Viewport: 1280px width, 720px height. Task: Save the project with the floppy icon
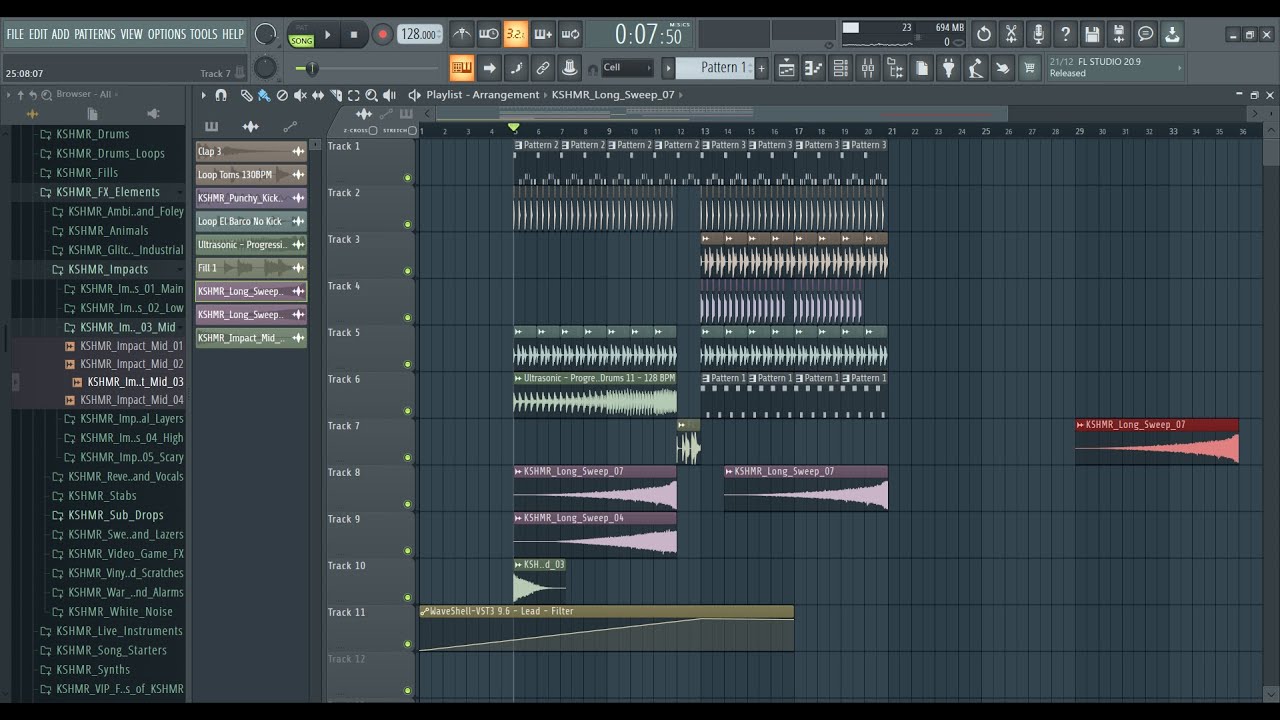click(1092, 34)
